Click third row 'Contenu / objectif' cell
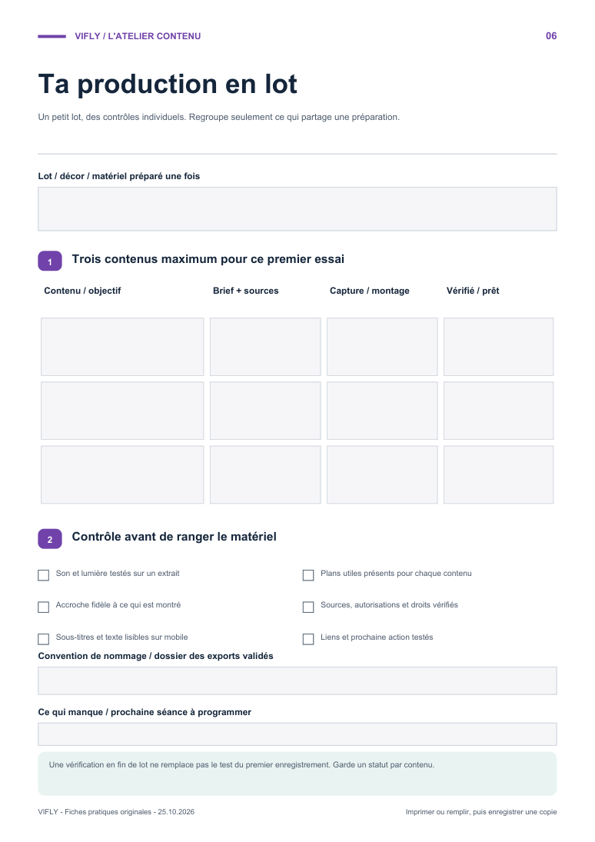The width and height of the screenshot is (595, 842). click(x=122, y=475)
